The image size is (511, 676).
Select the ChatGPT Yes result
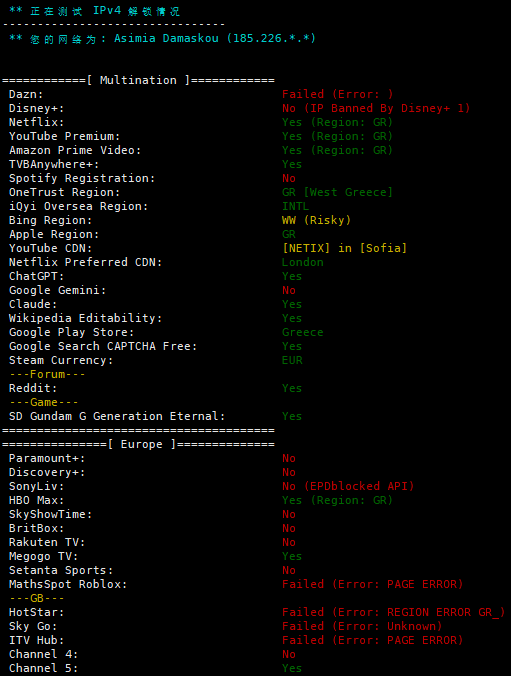click(x=292, y=276)
